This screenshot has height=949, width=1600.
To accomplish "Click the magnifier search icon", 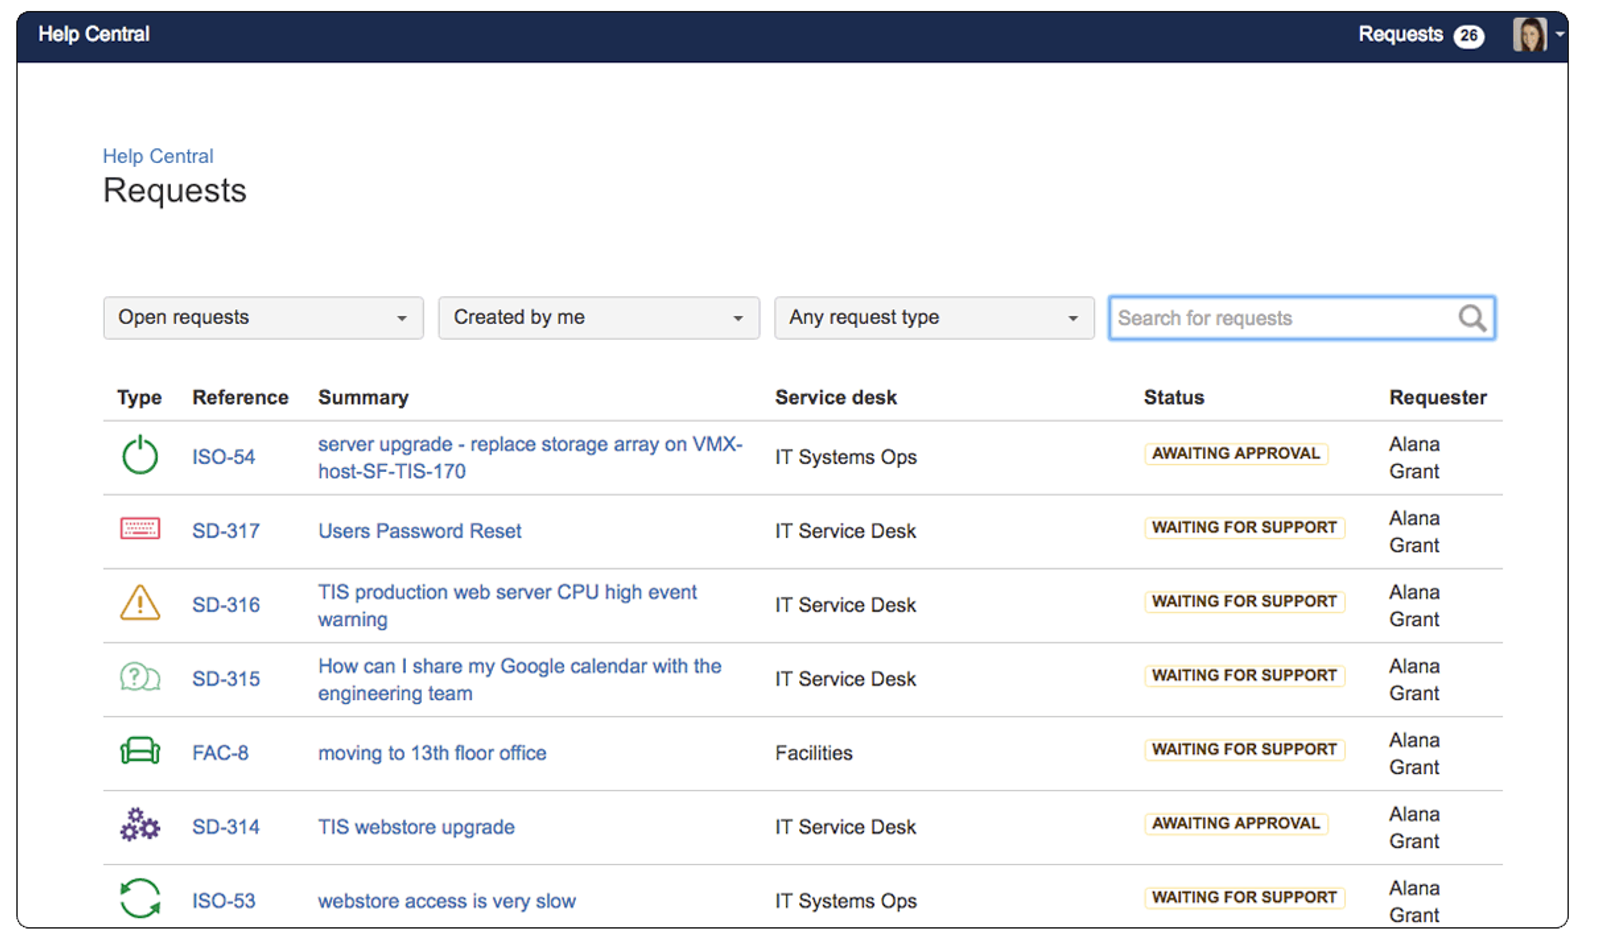I will pyautogui.click(x=1472, y=318).
